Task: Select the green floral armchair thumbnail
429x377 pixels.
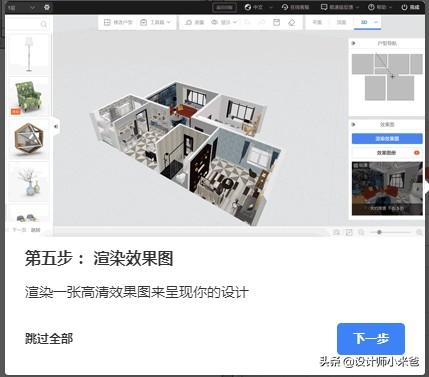Action: point(29,97)
